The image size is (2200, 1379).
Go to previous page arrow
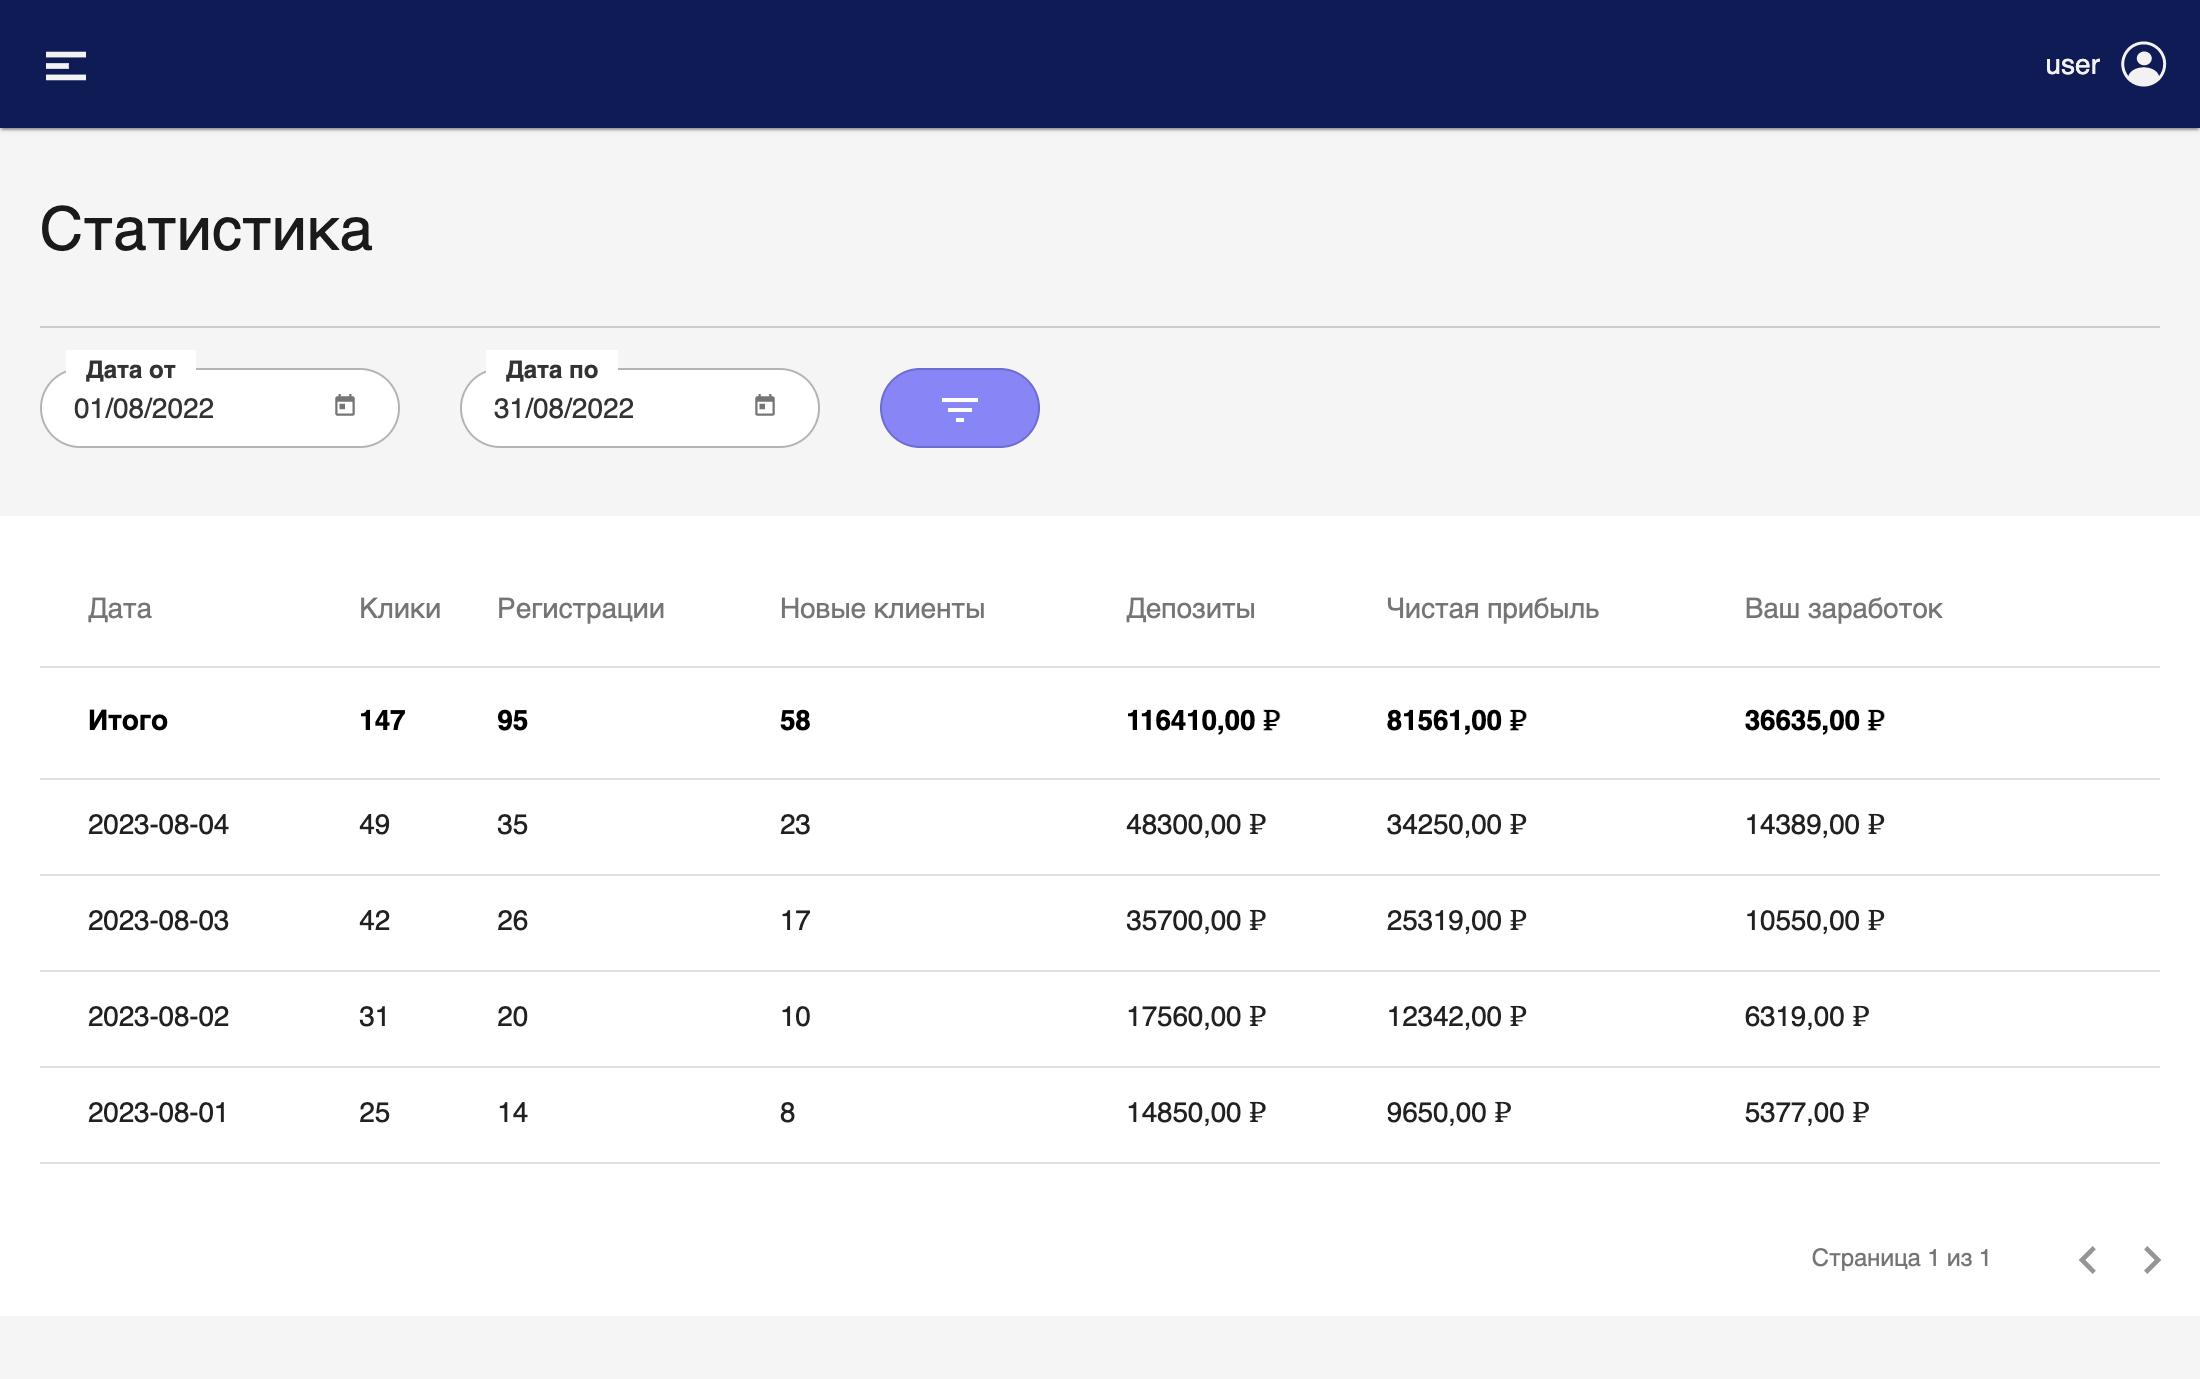(x=2088, y=1259)
